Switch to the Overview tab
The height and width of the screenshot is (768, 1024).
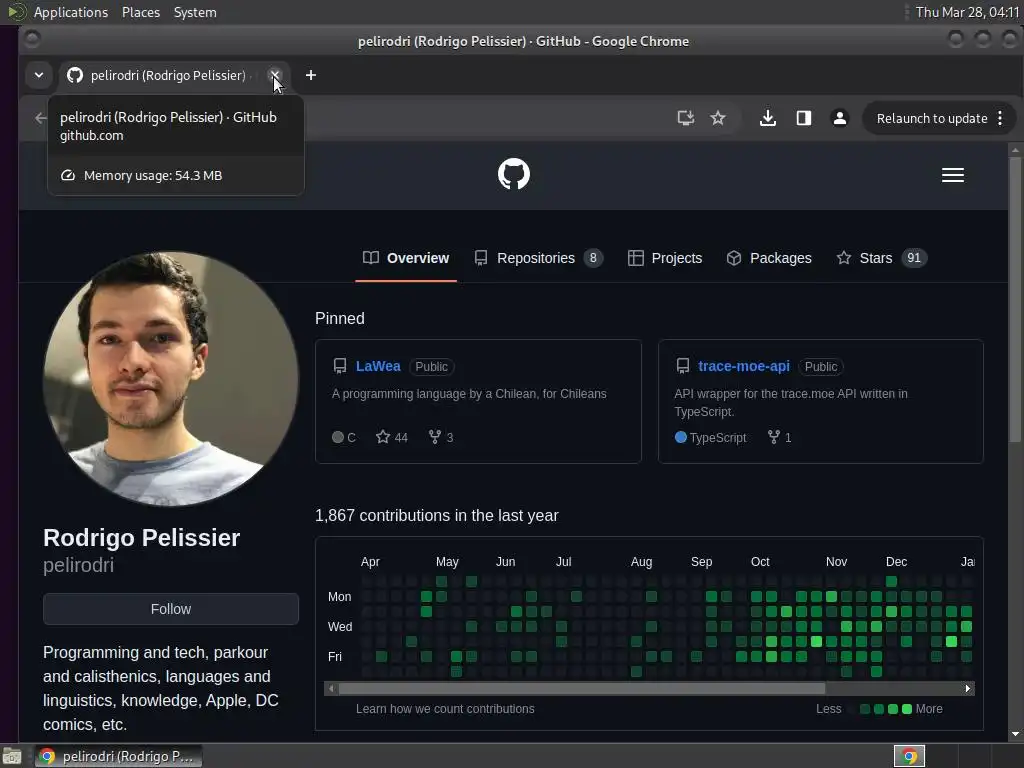[406, 258]
